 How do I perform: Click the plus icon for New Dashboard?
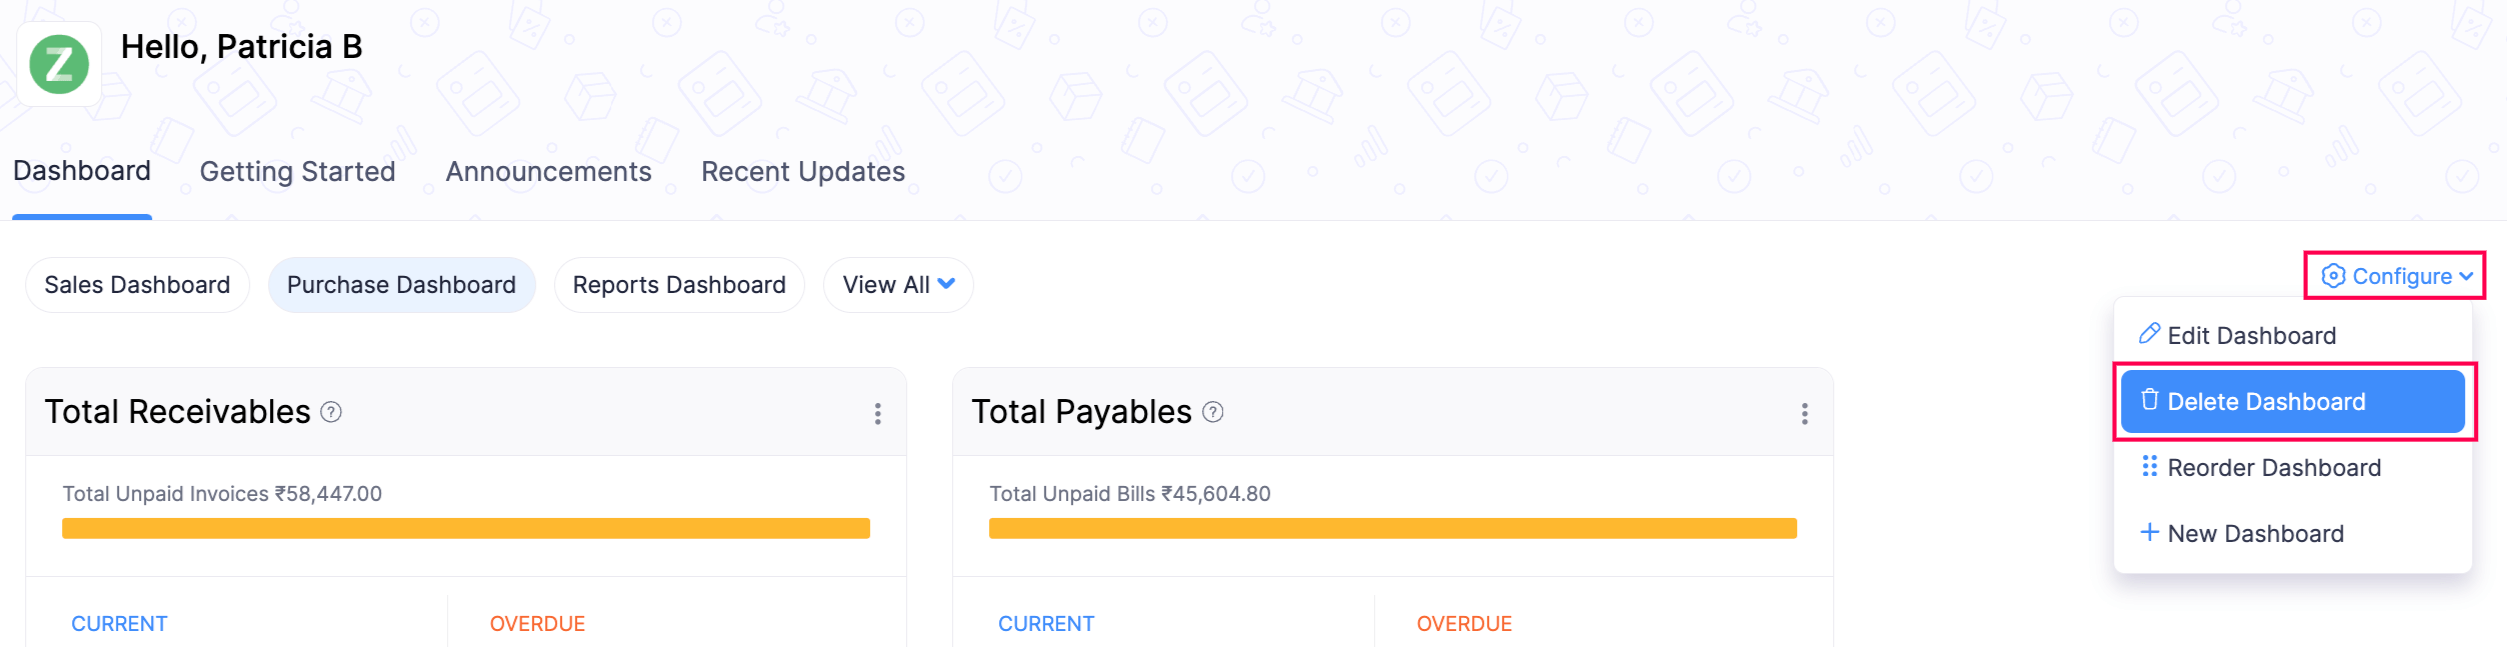(x=2150, y=532)
